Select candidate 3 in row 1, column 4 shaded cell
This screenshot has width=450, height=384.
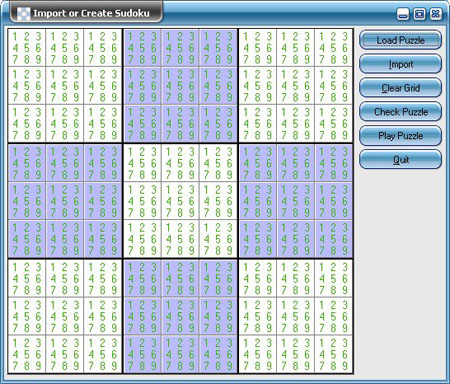(154, 36)
